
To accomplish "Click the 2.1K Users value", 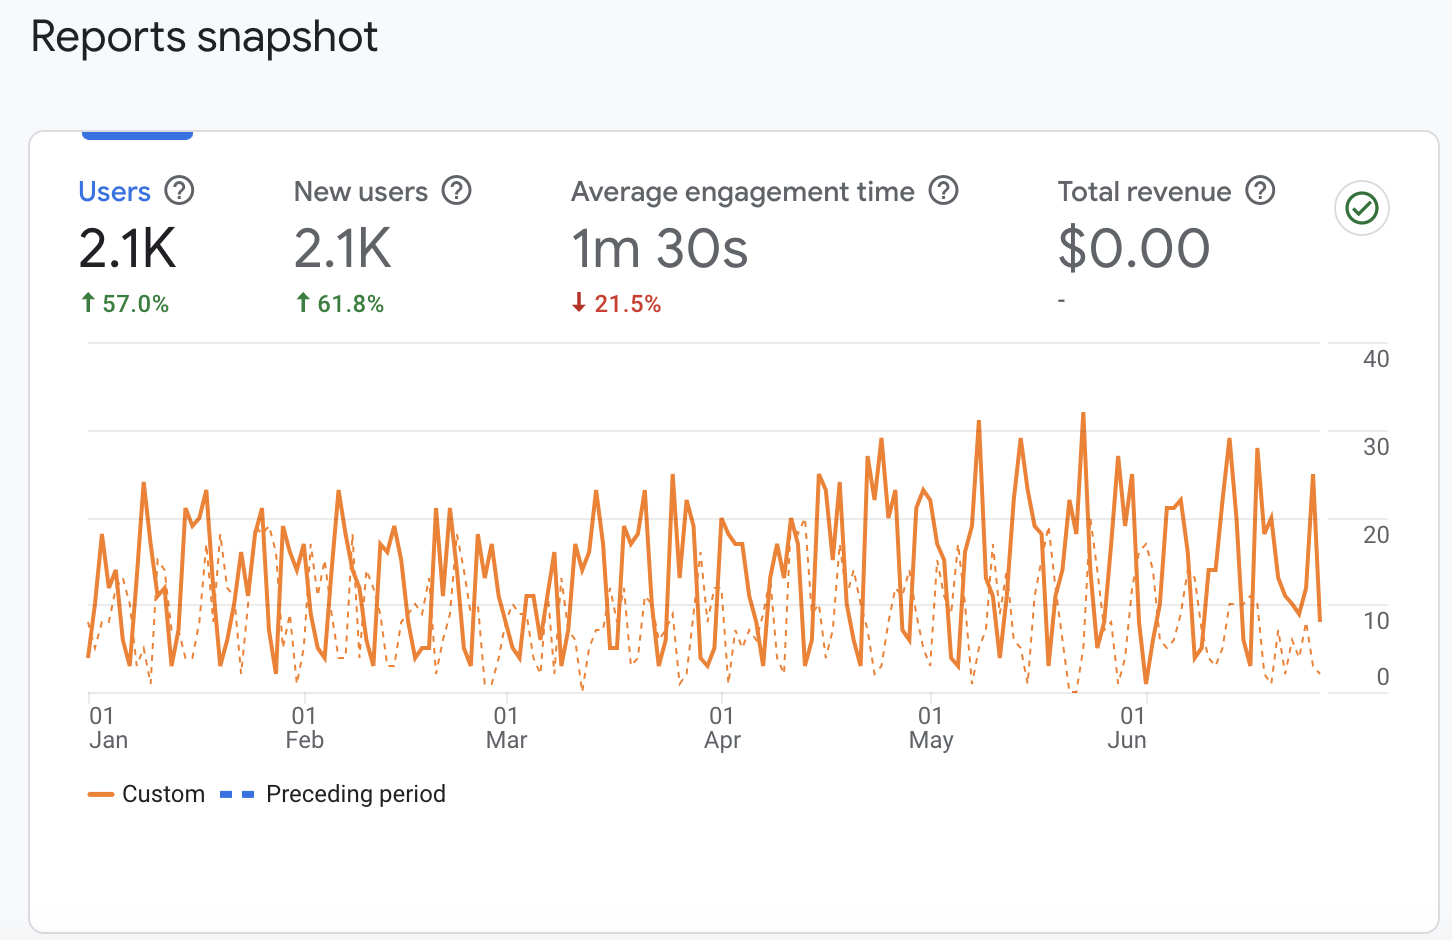I will 128,248.
